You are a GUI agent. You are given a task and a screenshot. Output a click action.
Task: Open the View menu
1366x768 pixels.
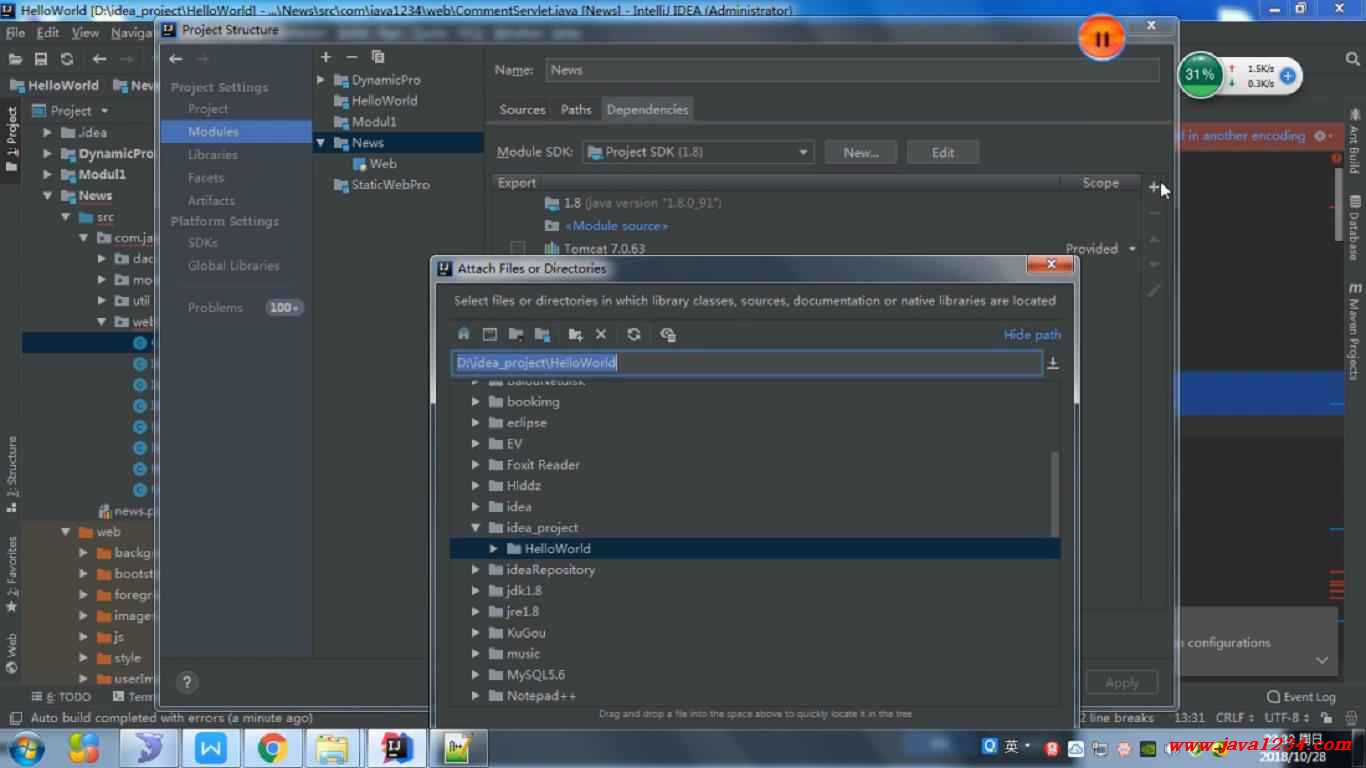(x=85, y=33)
